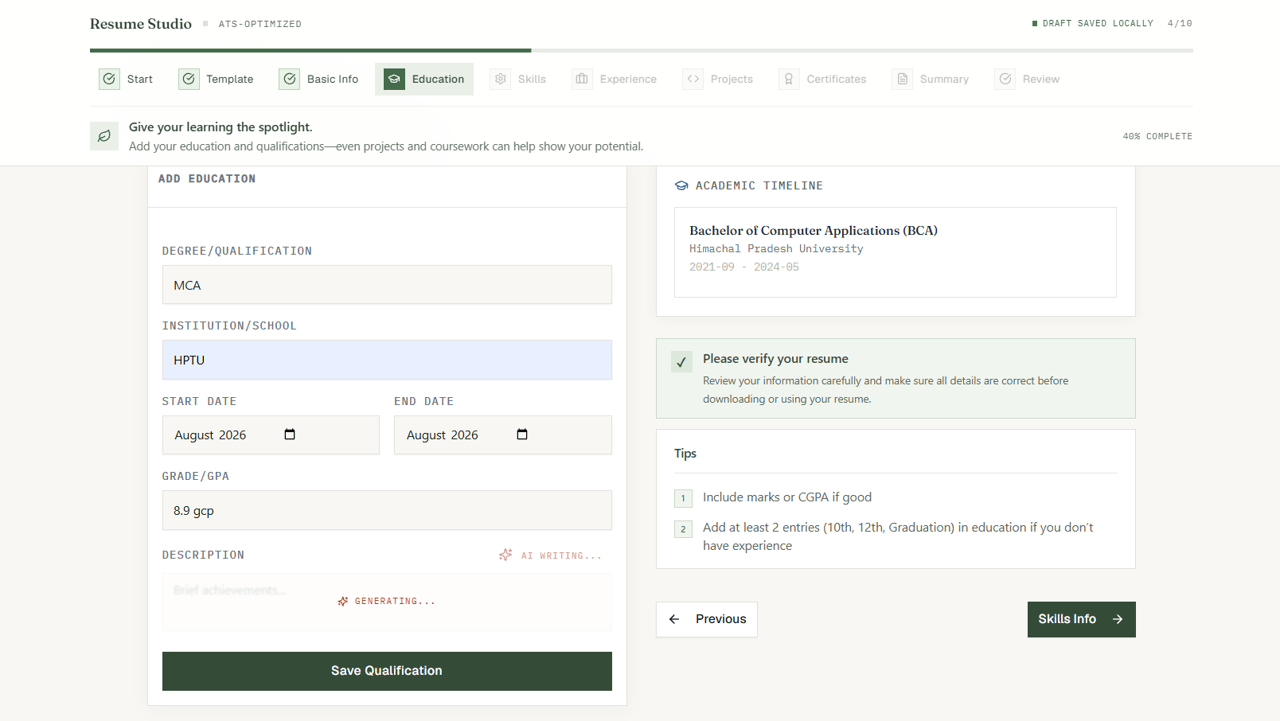Screen dimensions: 1280x721
Task: Click the Skills gear icon
Action: pos(501,79)
